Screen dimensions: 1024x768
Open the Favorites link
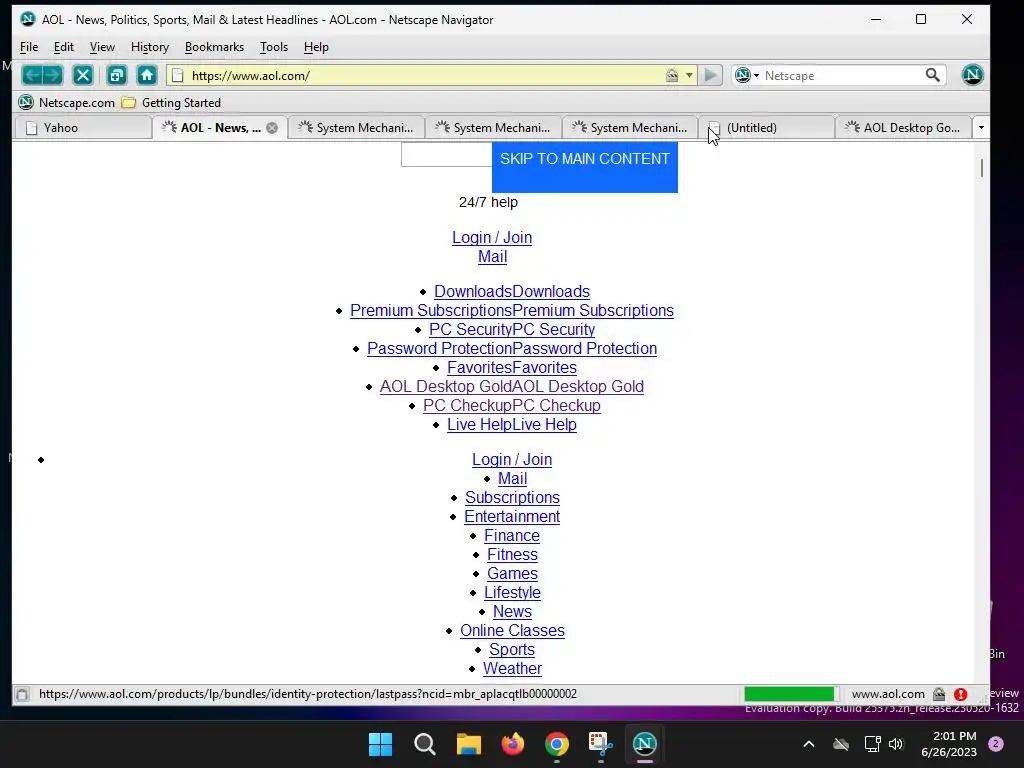[512, 368]
